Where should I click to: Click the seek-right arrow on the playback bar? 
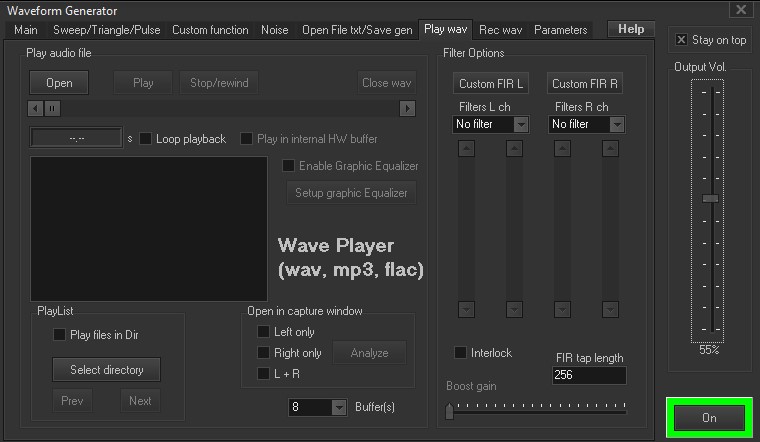point(407,109)
